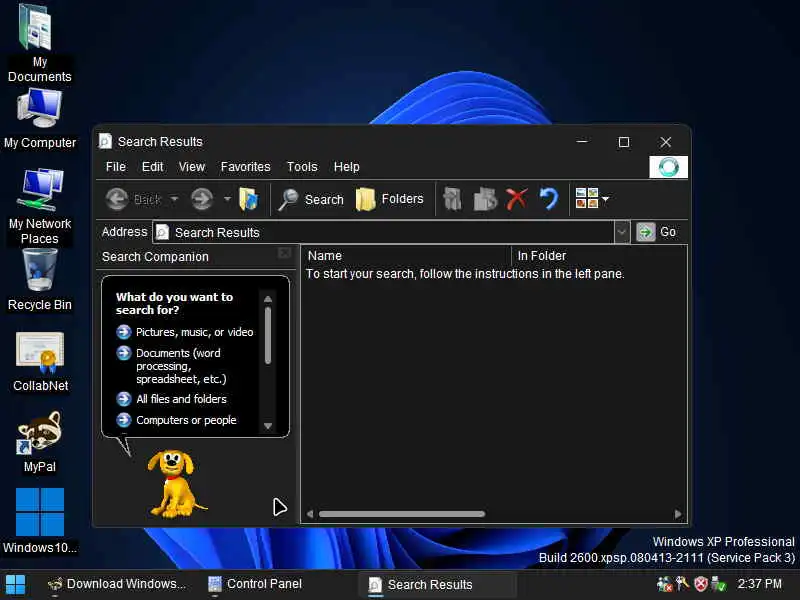Click the Copy To toolbar icon

point(485,199)
